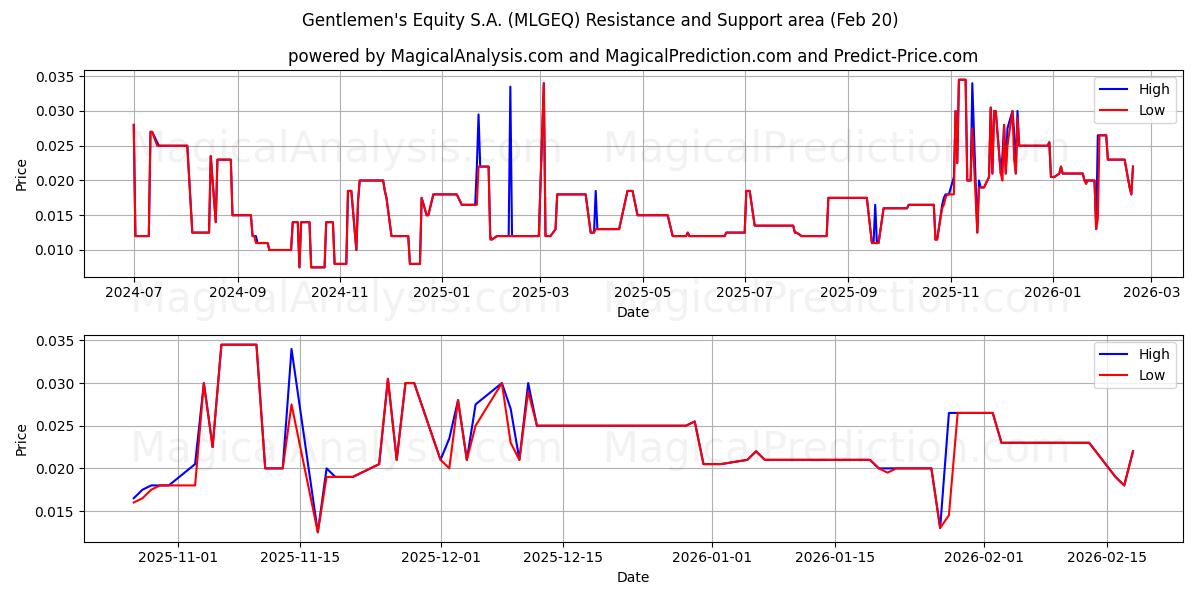Click the '2026-01-15' tick label on the bottom chart
Image resolution: width=1200 pixels, height=600 pixels.
[836, 557]
